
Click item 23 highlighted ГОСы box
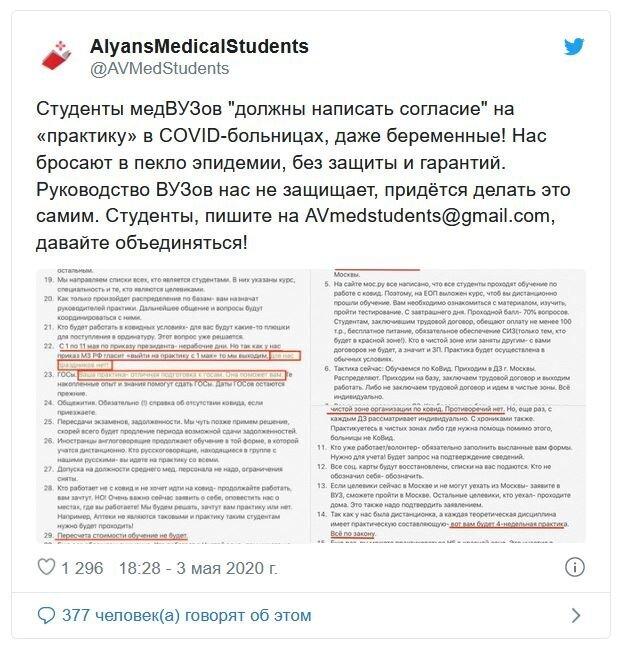[181, 375]
